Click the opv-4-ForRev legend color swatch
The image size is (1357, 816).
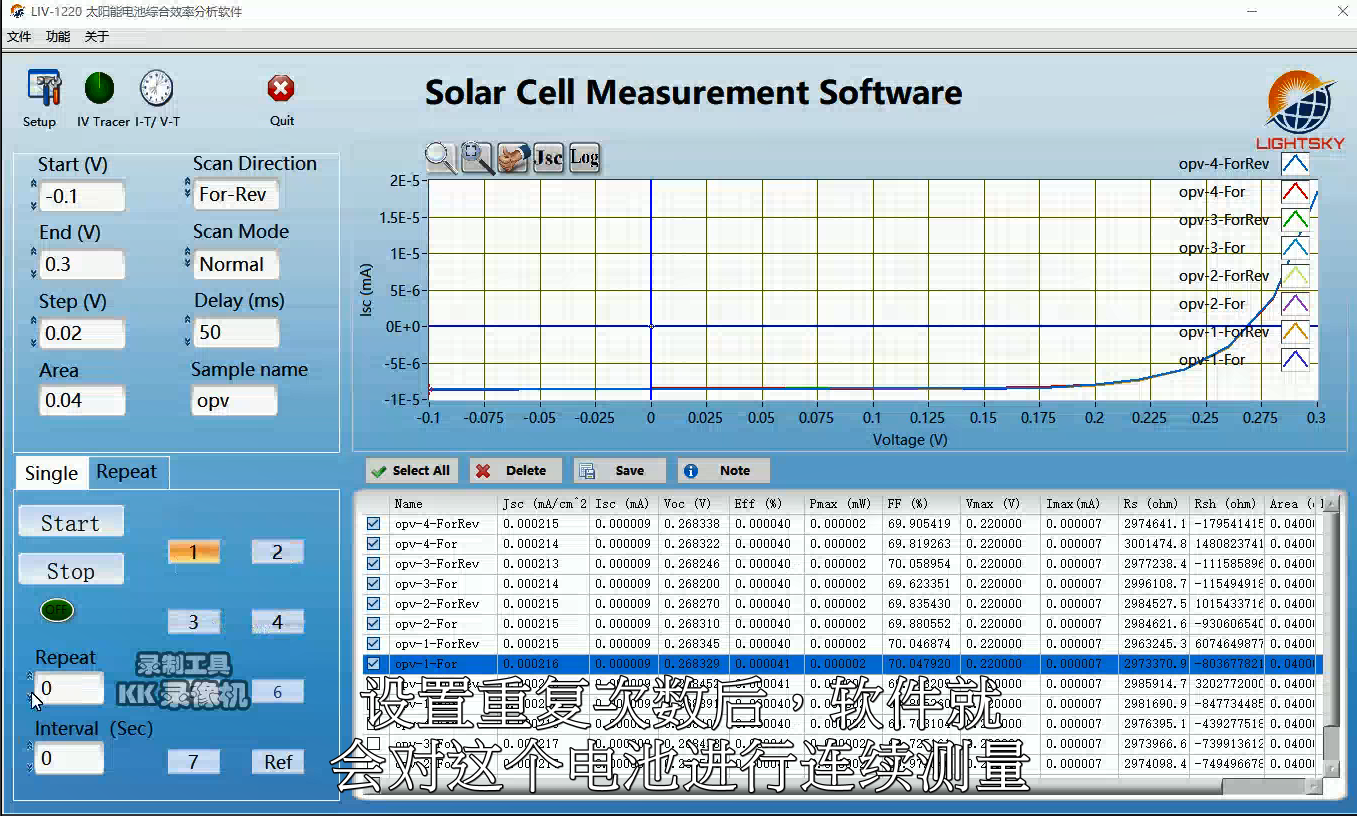1294,164
